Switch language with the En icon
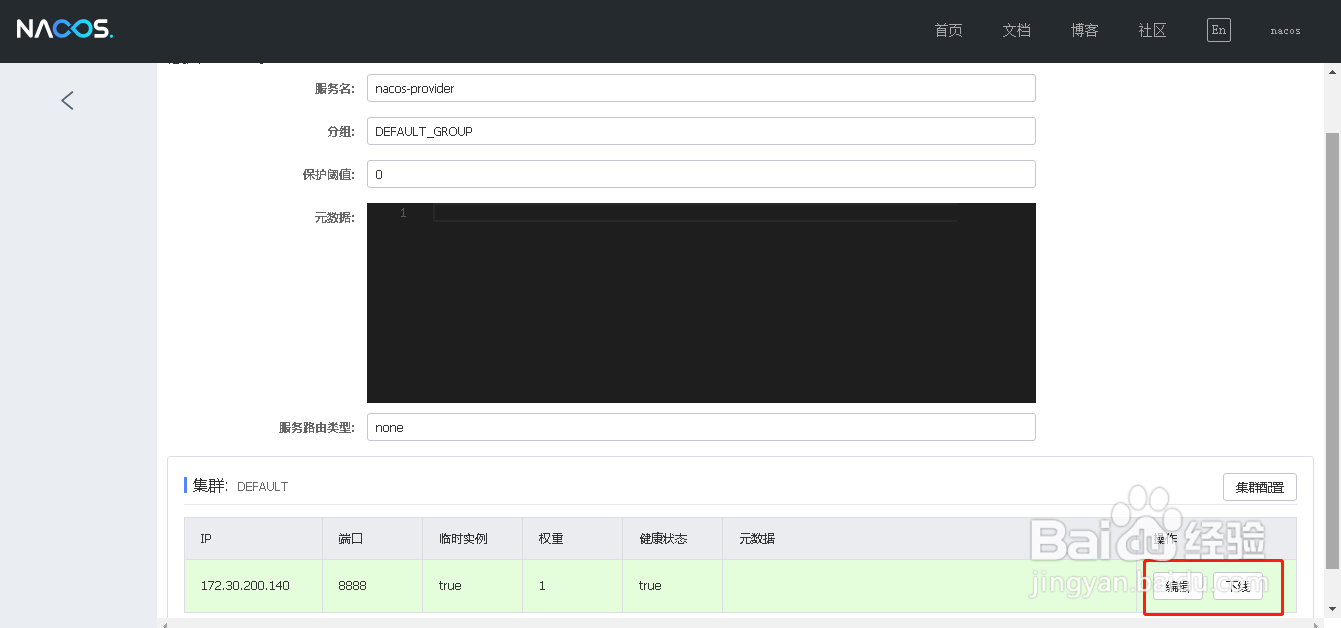Viewport: 1341px width, 628px height. point(1218,30)
